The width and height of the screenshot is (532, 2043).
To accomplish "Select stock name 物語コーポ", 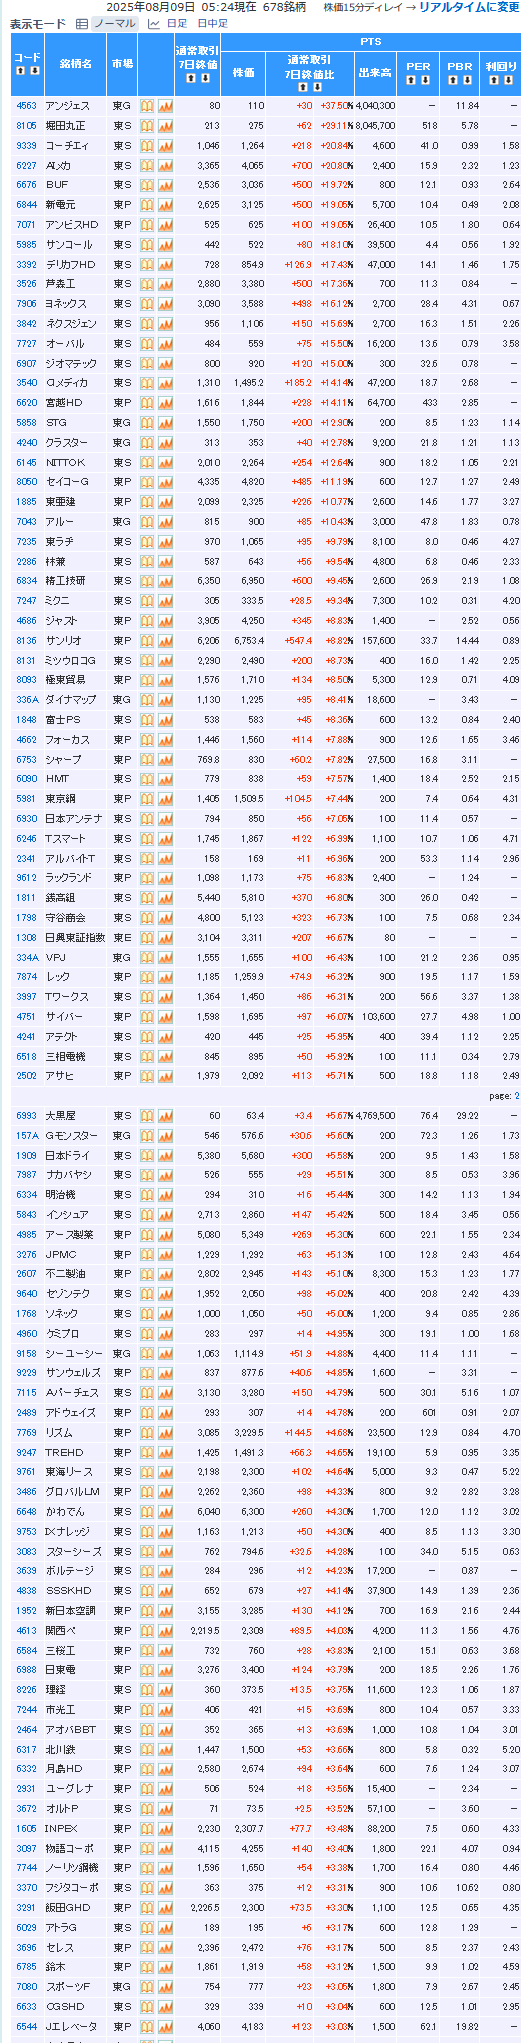I will [69, 1849].
